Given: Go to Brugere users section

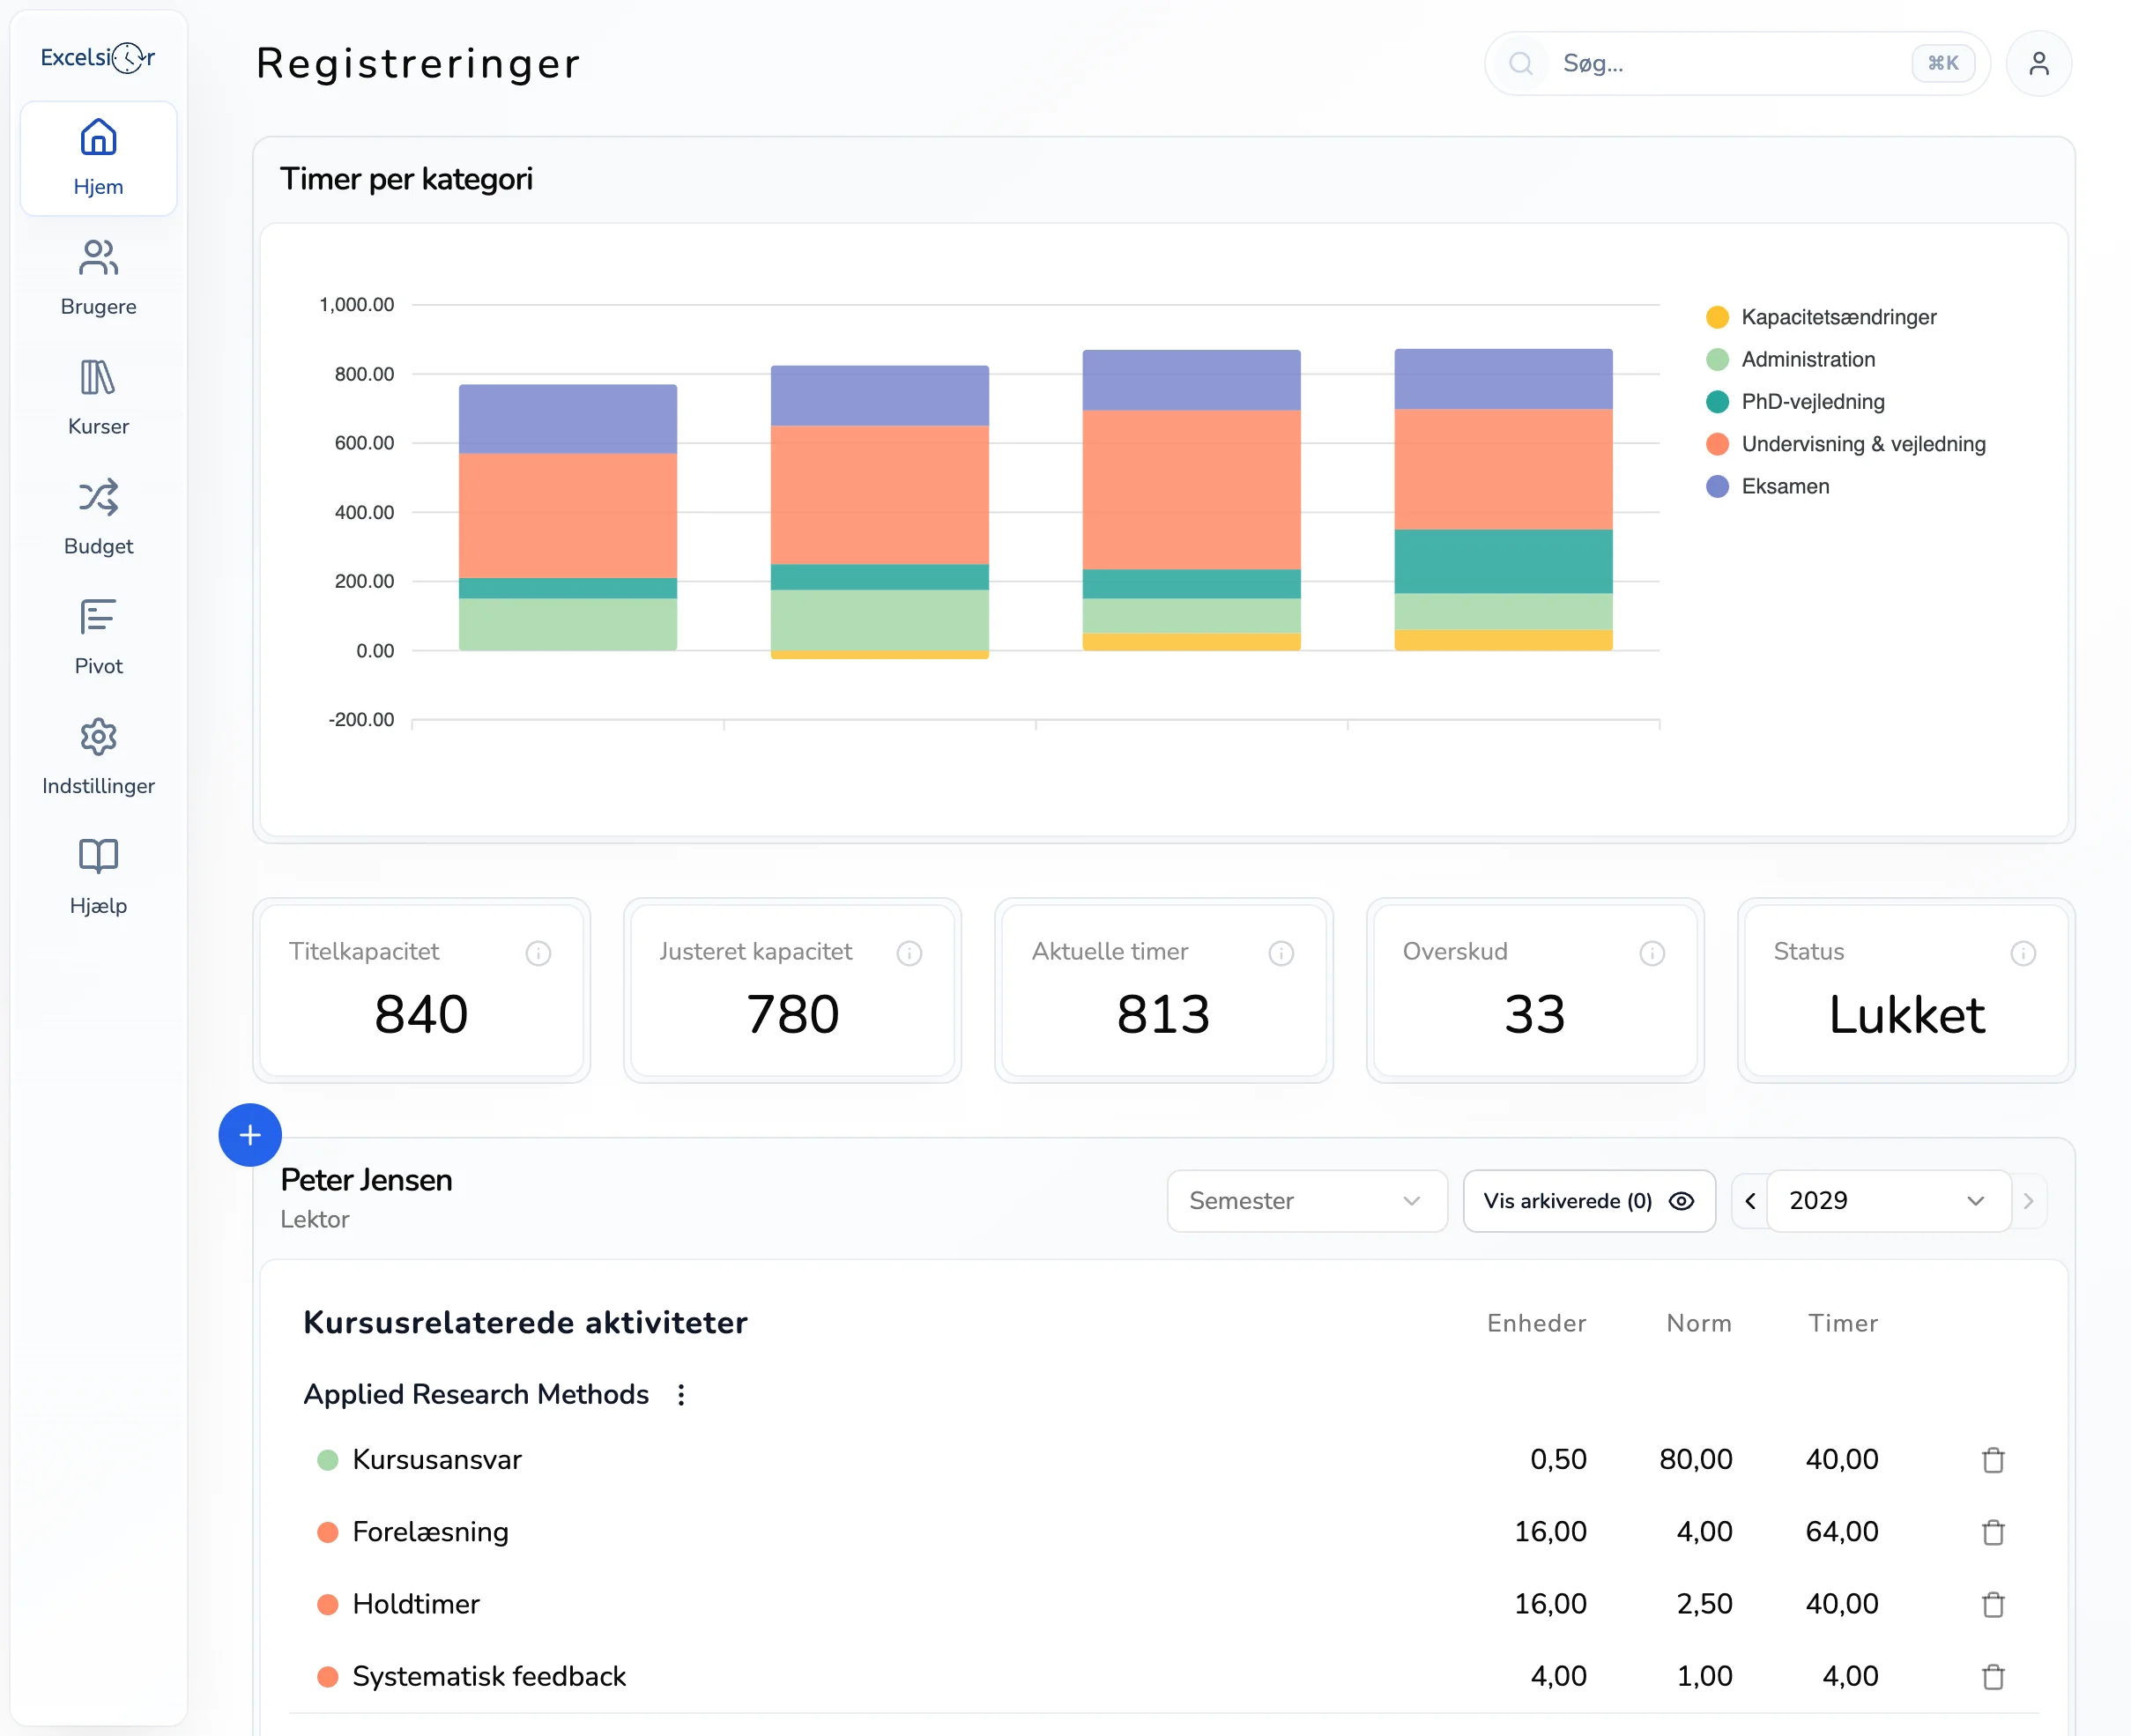Looking at the screenshot, I should pos(98,278).
